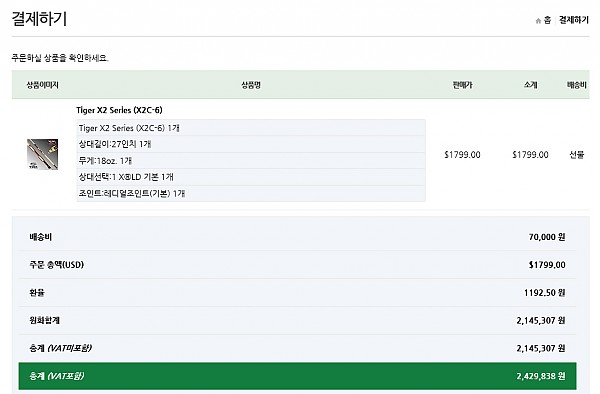Open the 홈 breadcrumb link
This screenshot has height=394, width=600.
pyautogui.click(x=547, y=20)
